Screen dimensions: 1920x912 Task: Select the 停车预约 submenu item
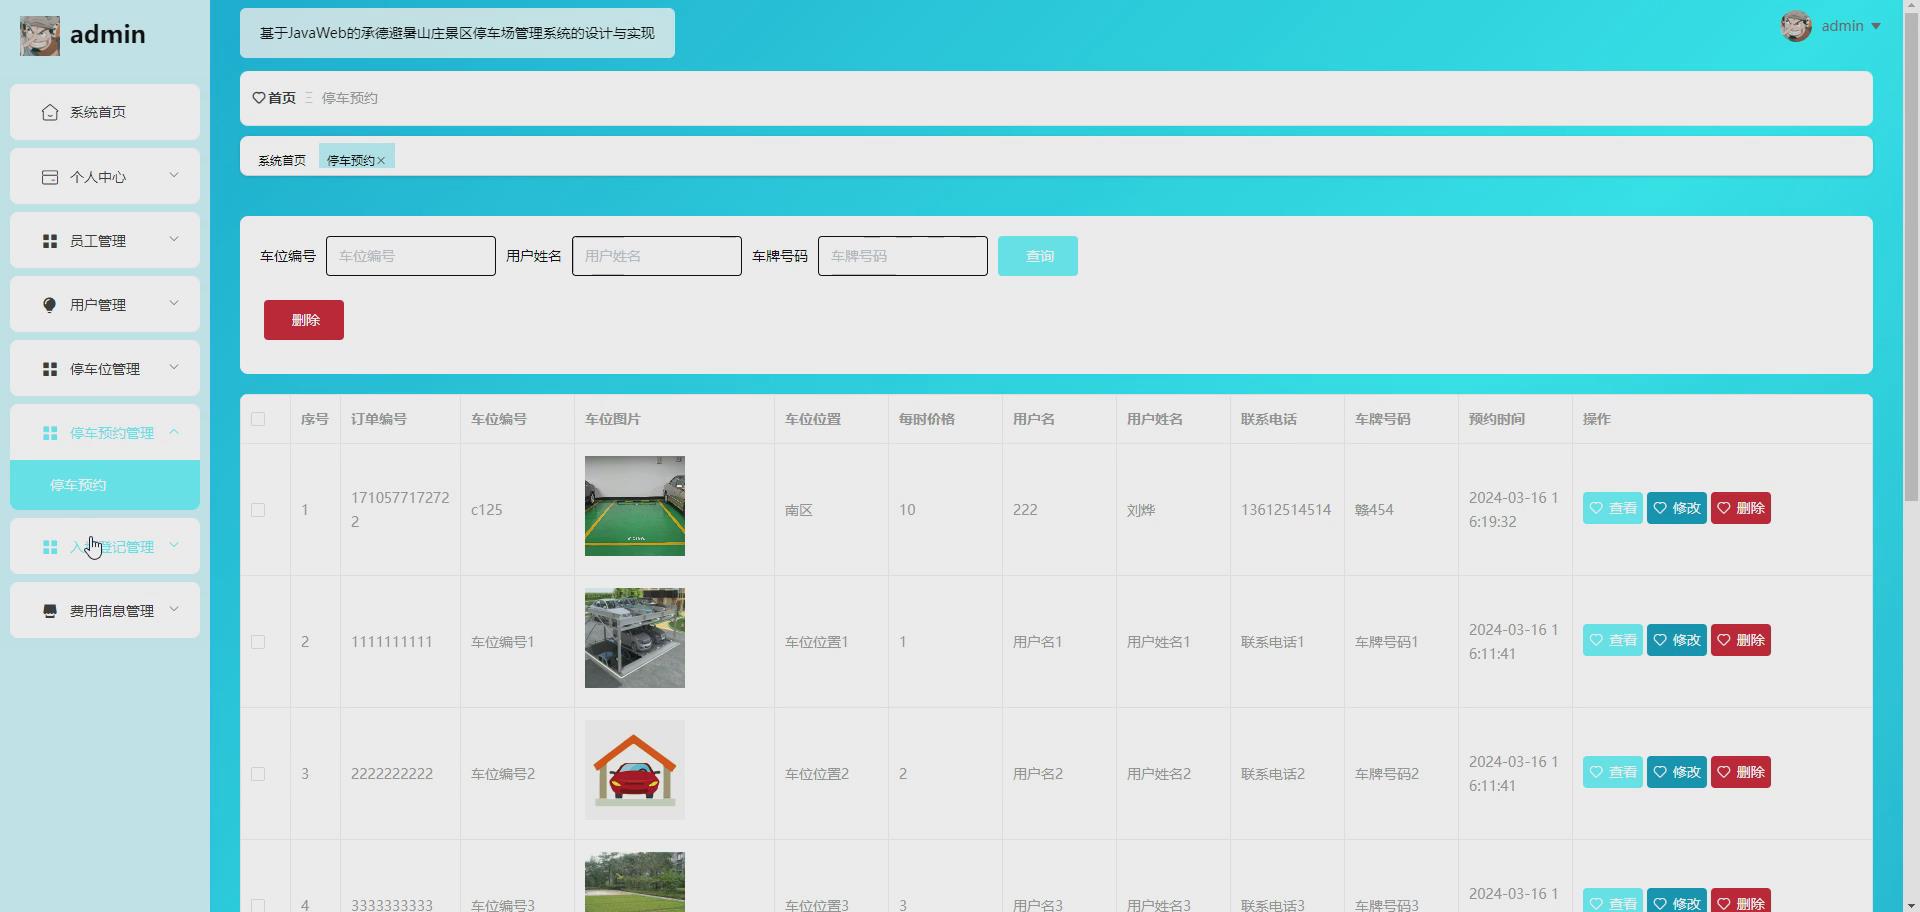(x=105, y=485)
